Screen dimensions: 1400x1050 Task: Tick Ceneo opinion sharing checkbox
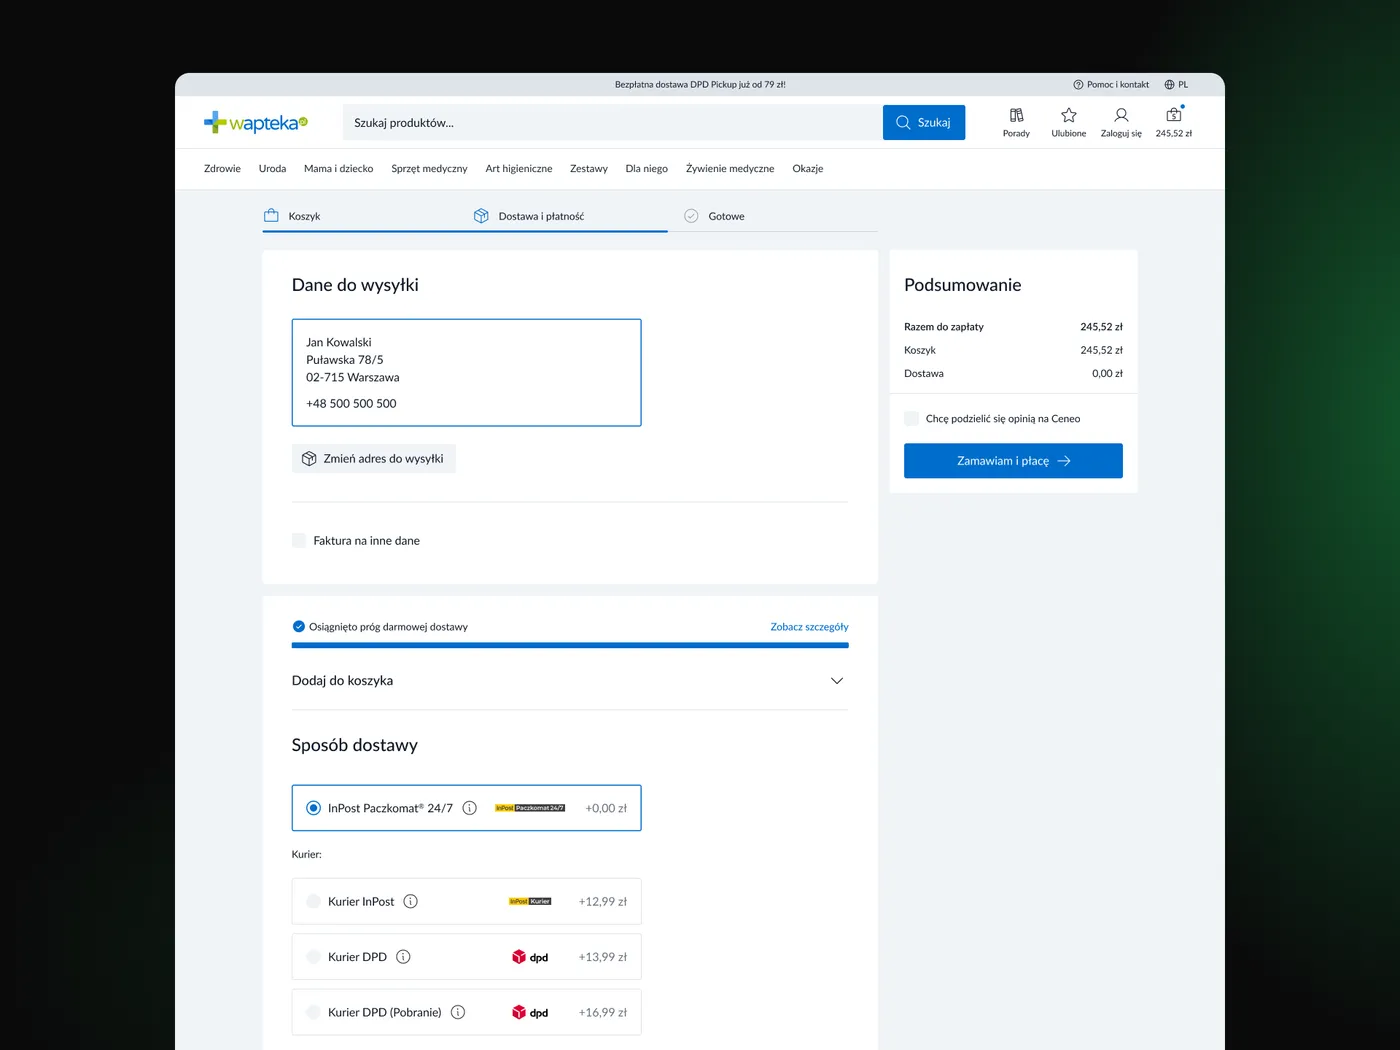click(911, 418)
